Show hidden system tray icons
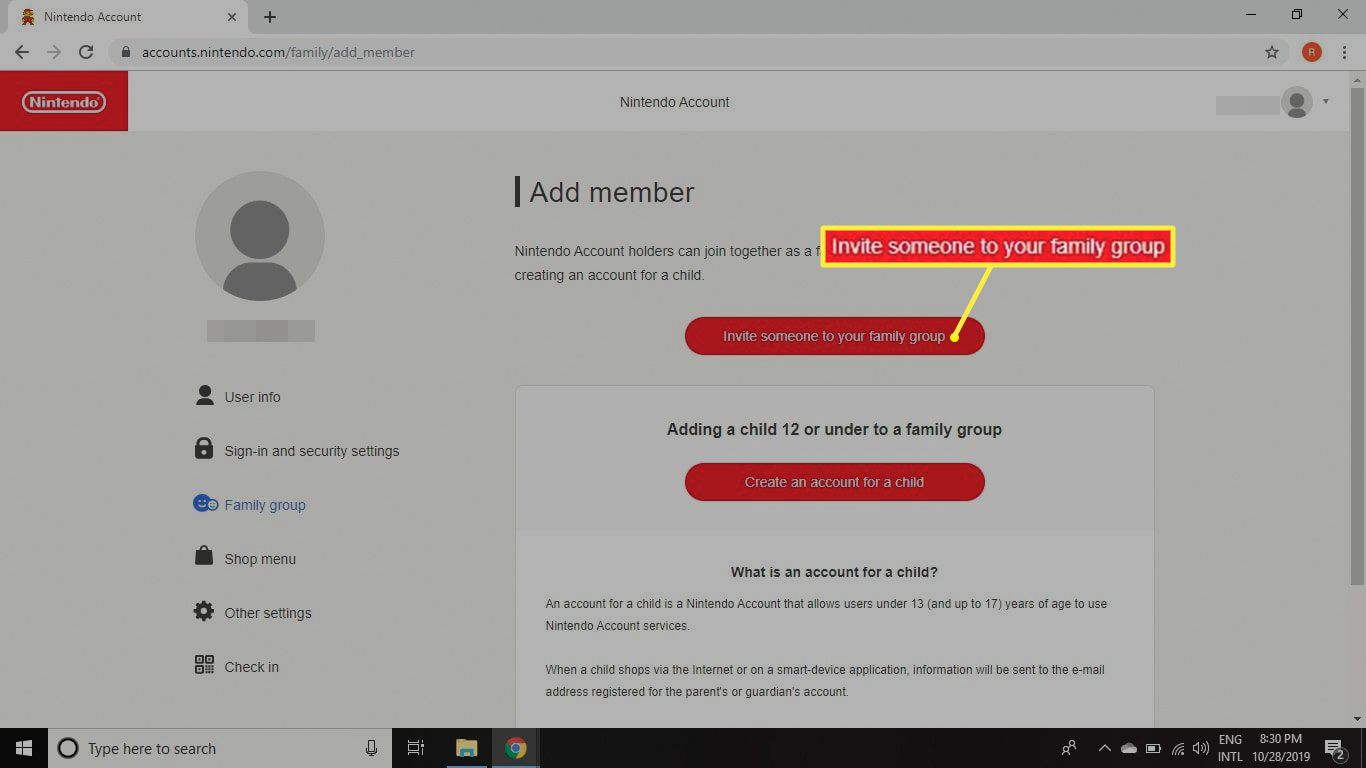Image resolution: width=1366 pixels, height=768 pixels. [1104, 748]
